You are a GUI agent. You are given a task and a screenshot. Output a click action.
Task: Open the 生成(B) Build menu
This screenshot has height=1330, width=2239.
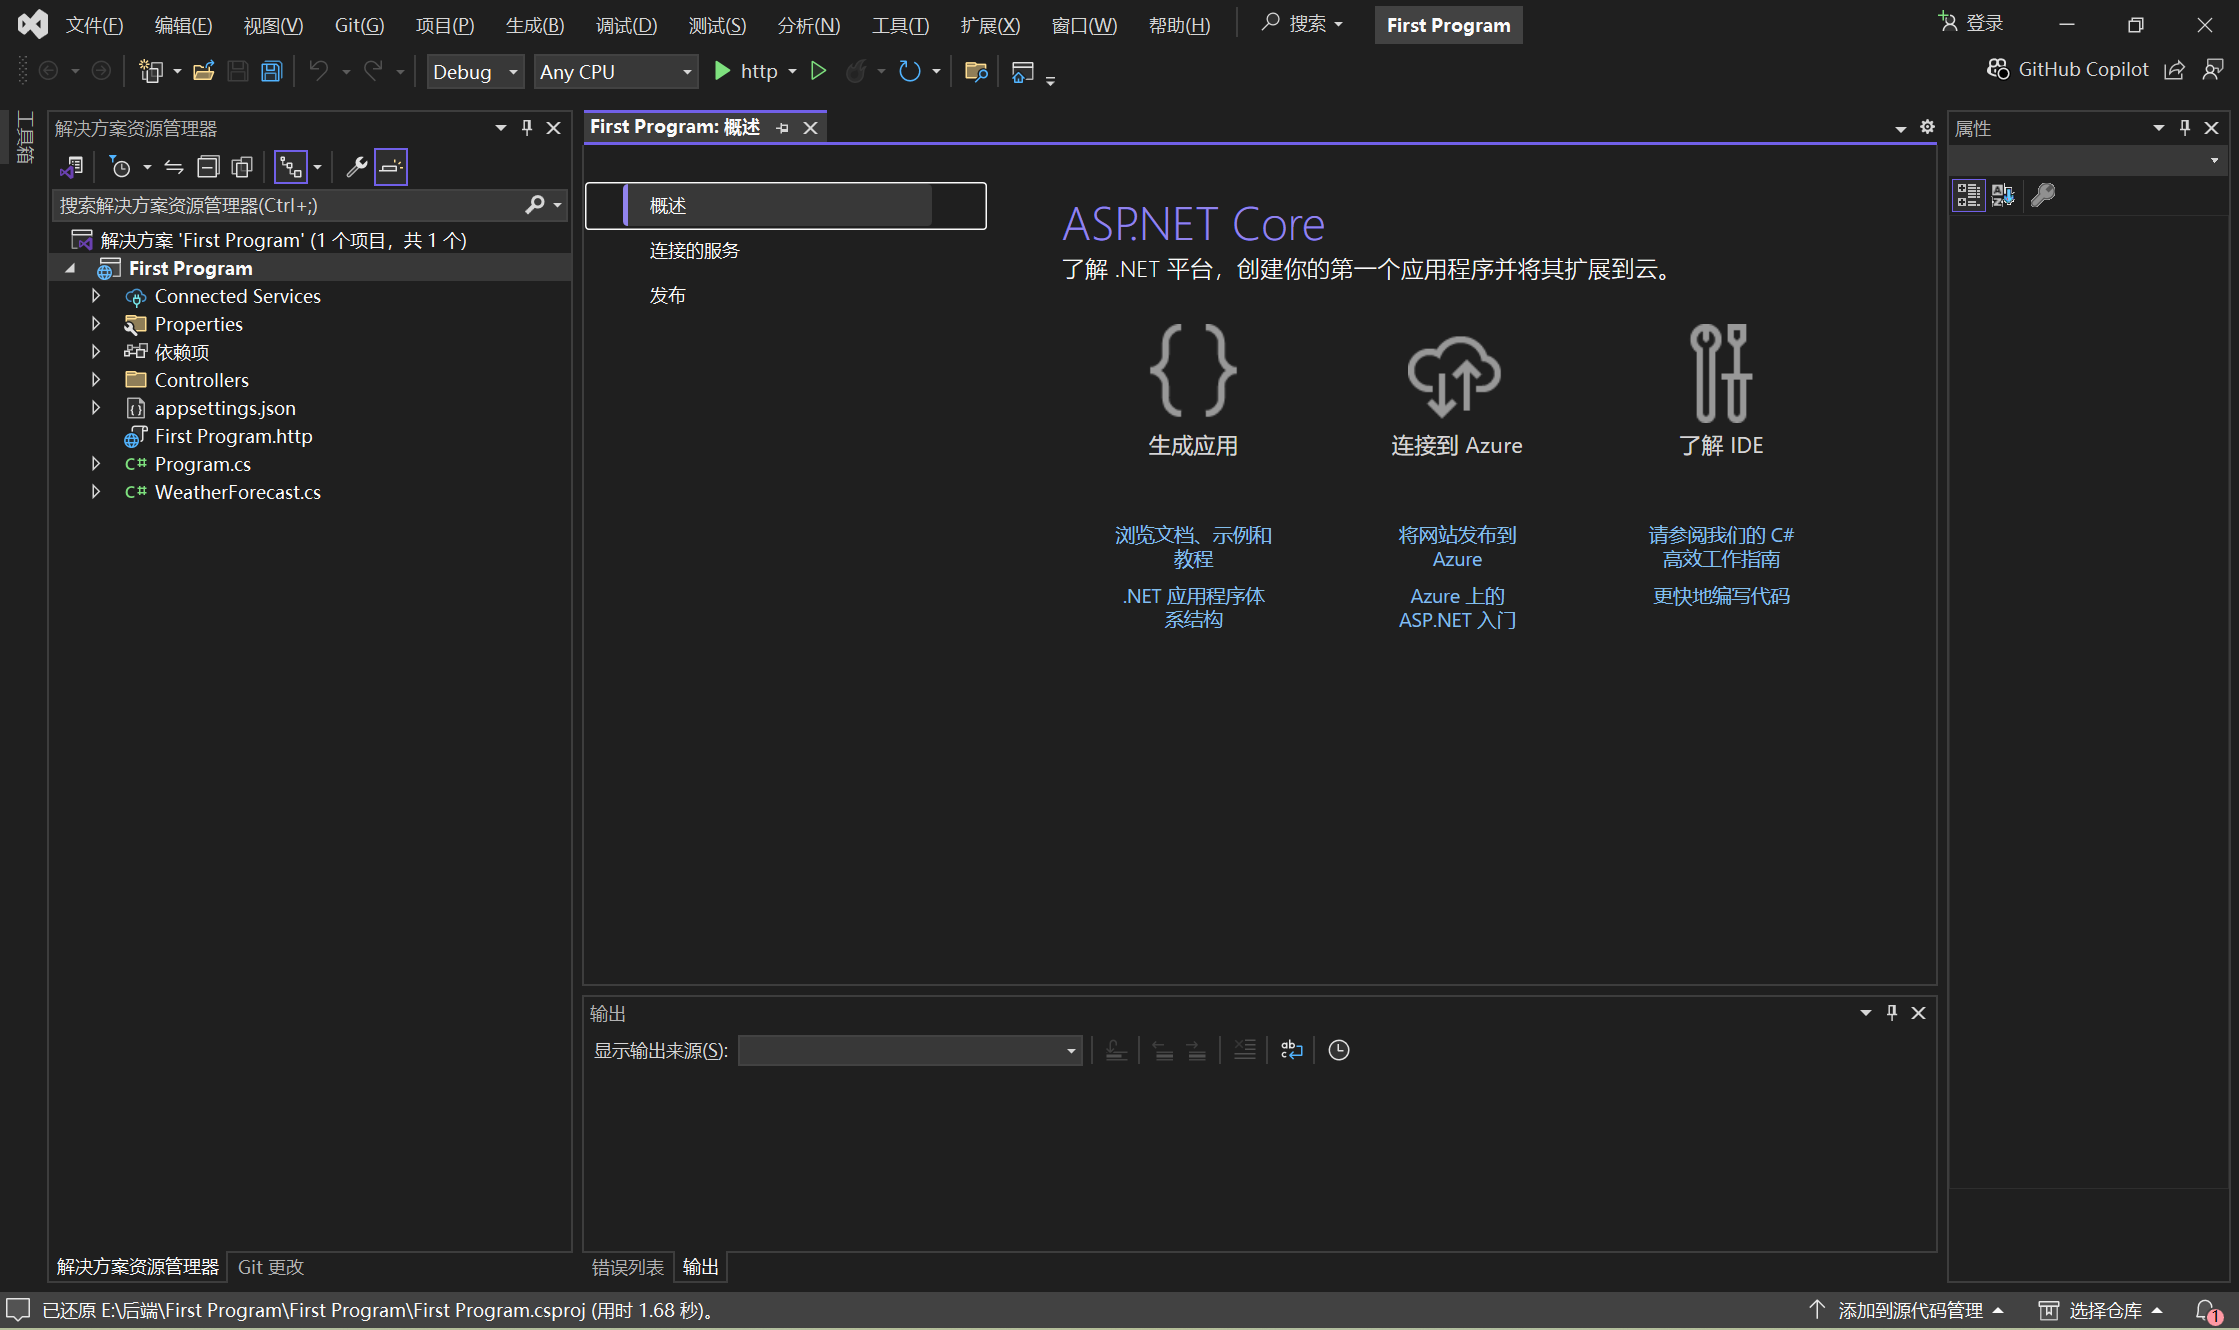(535, 25)
